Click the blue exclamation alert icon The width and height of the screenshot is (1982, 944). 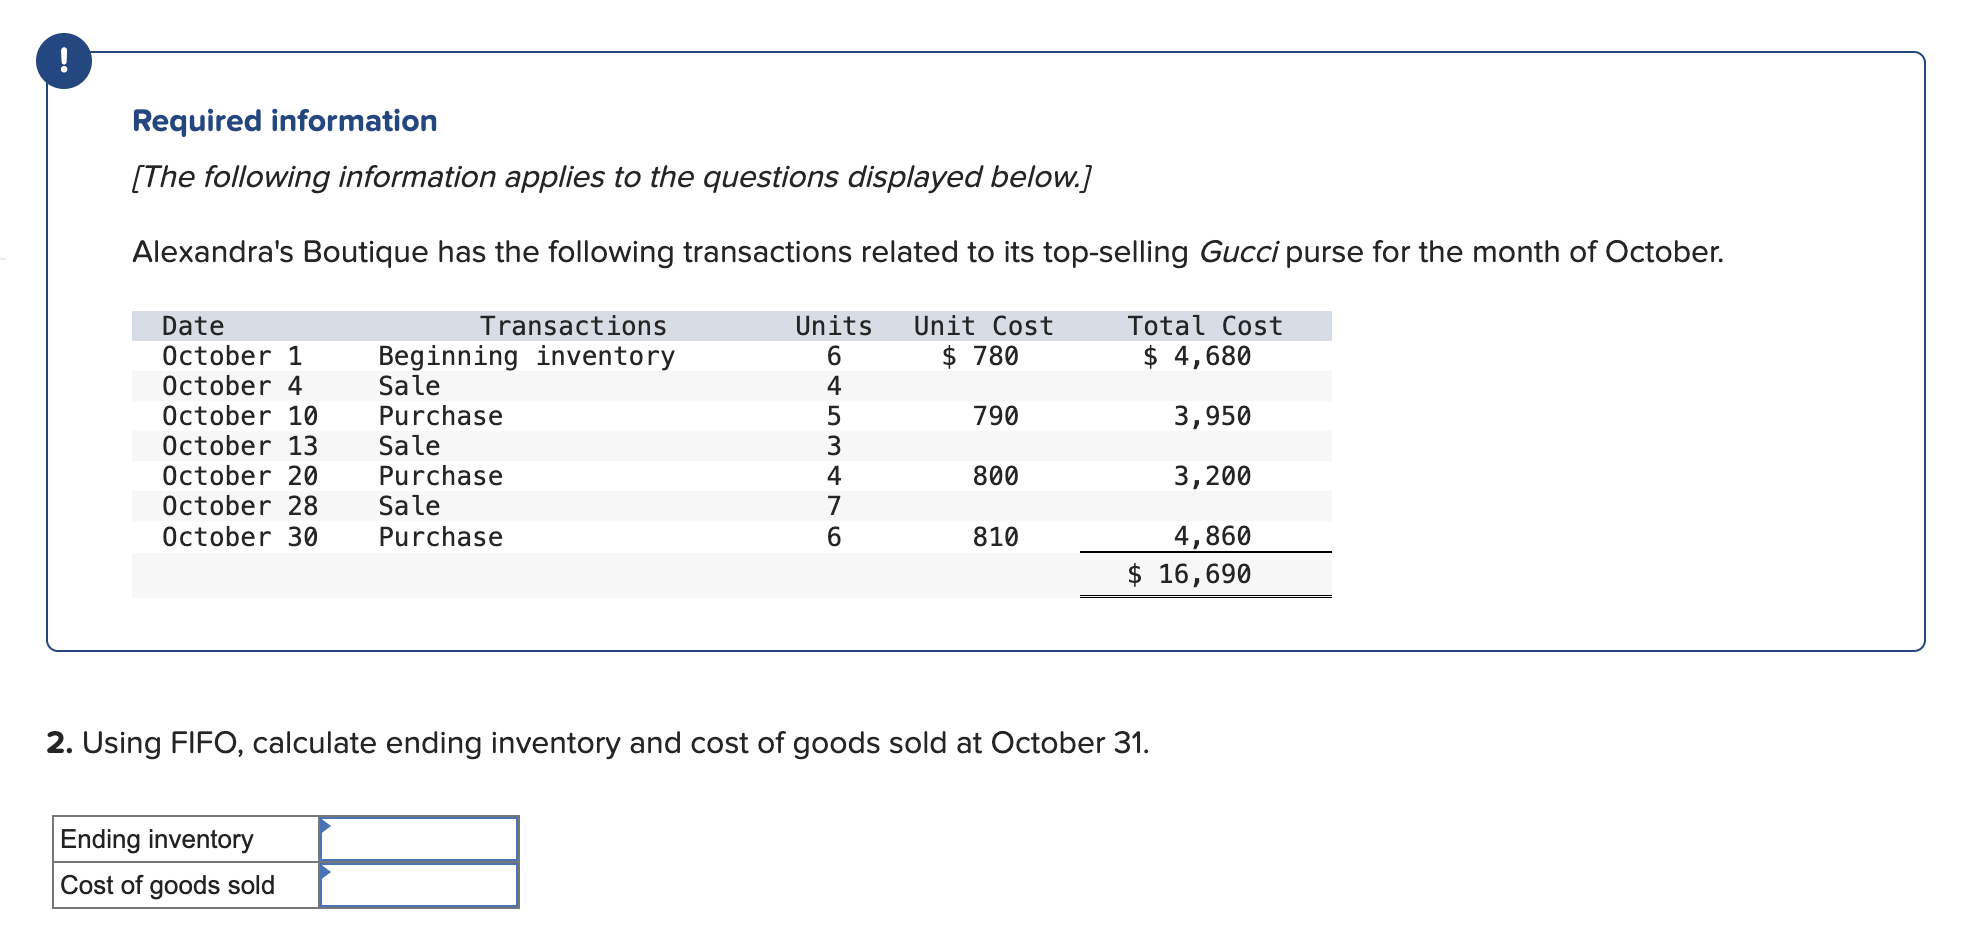(64, 61)
